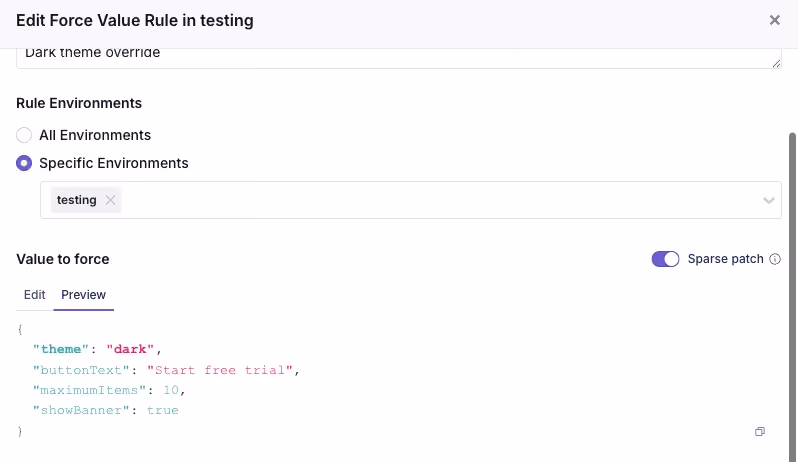
Task: Click the "maximumItems" key in preview
Action: pos(89,390)
